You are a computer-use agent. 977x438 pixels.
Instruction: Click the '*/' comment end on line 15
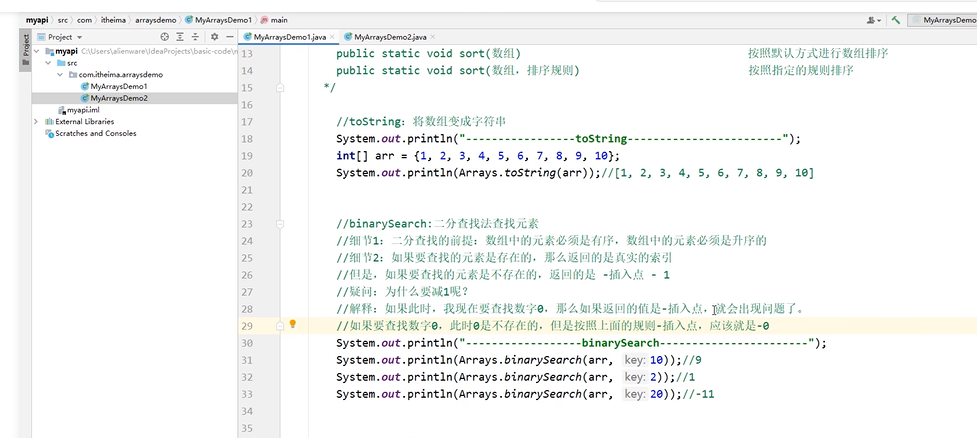(330, 88)
